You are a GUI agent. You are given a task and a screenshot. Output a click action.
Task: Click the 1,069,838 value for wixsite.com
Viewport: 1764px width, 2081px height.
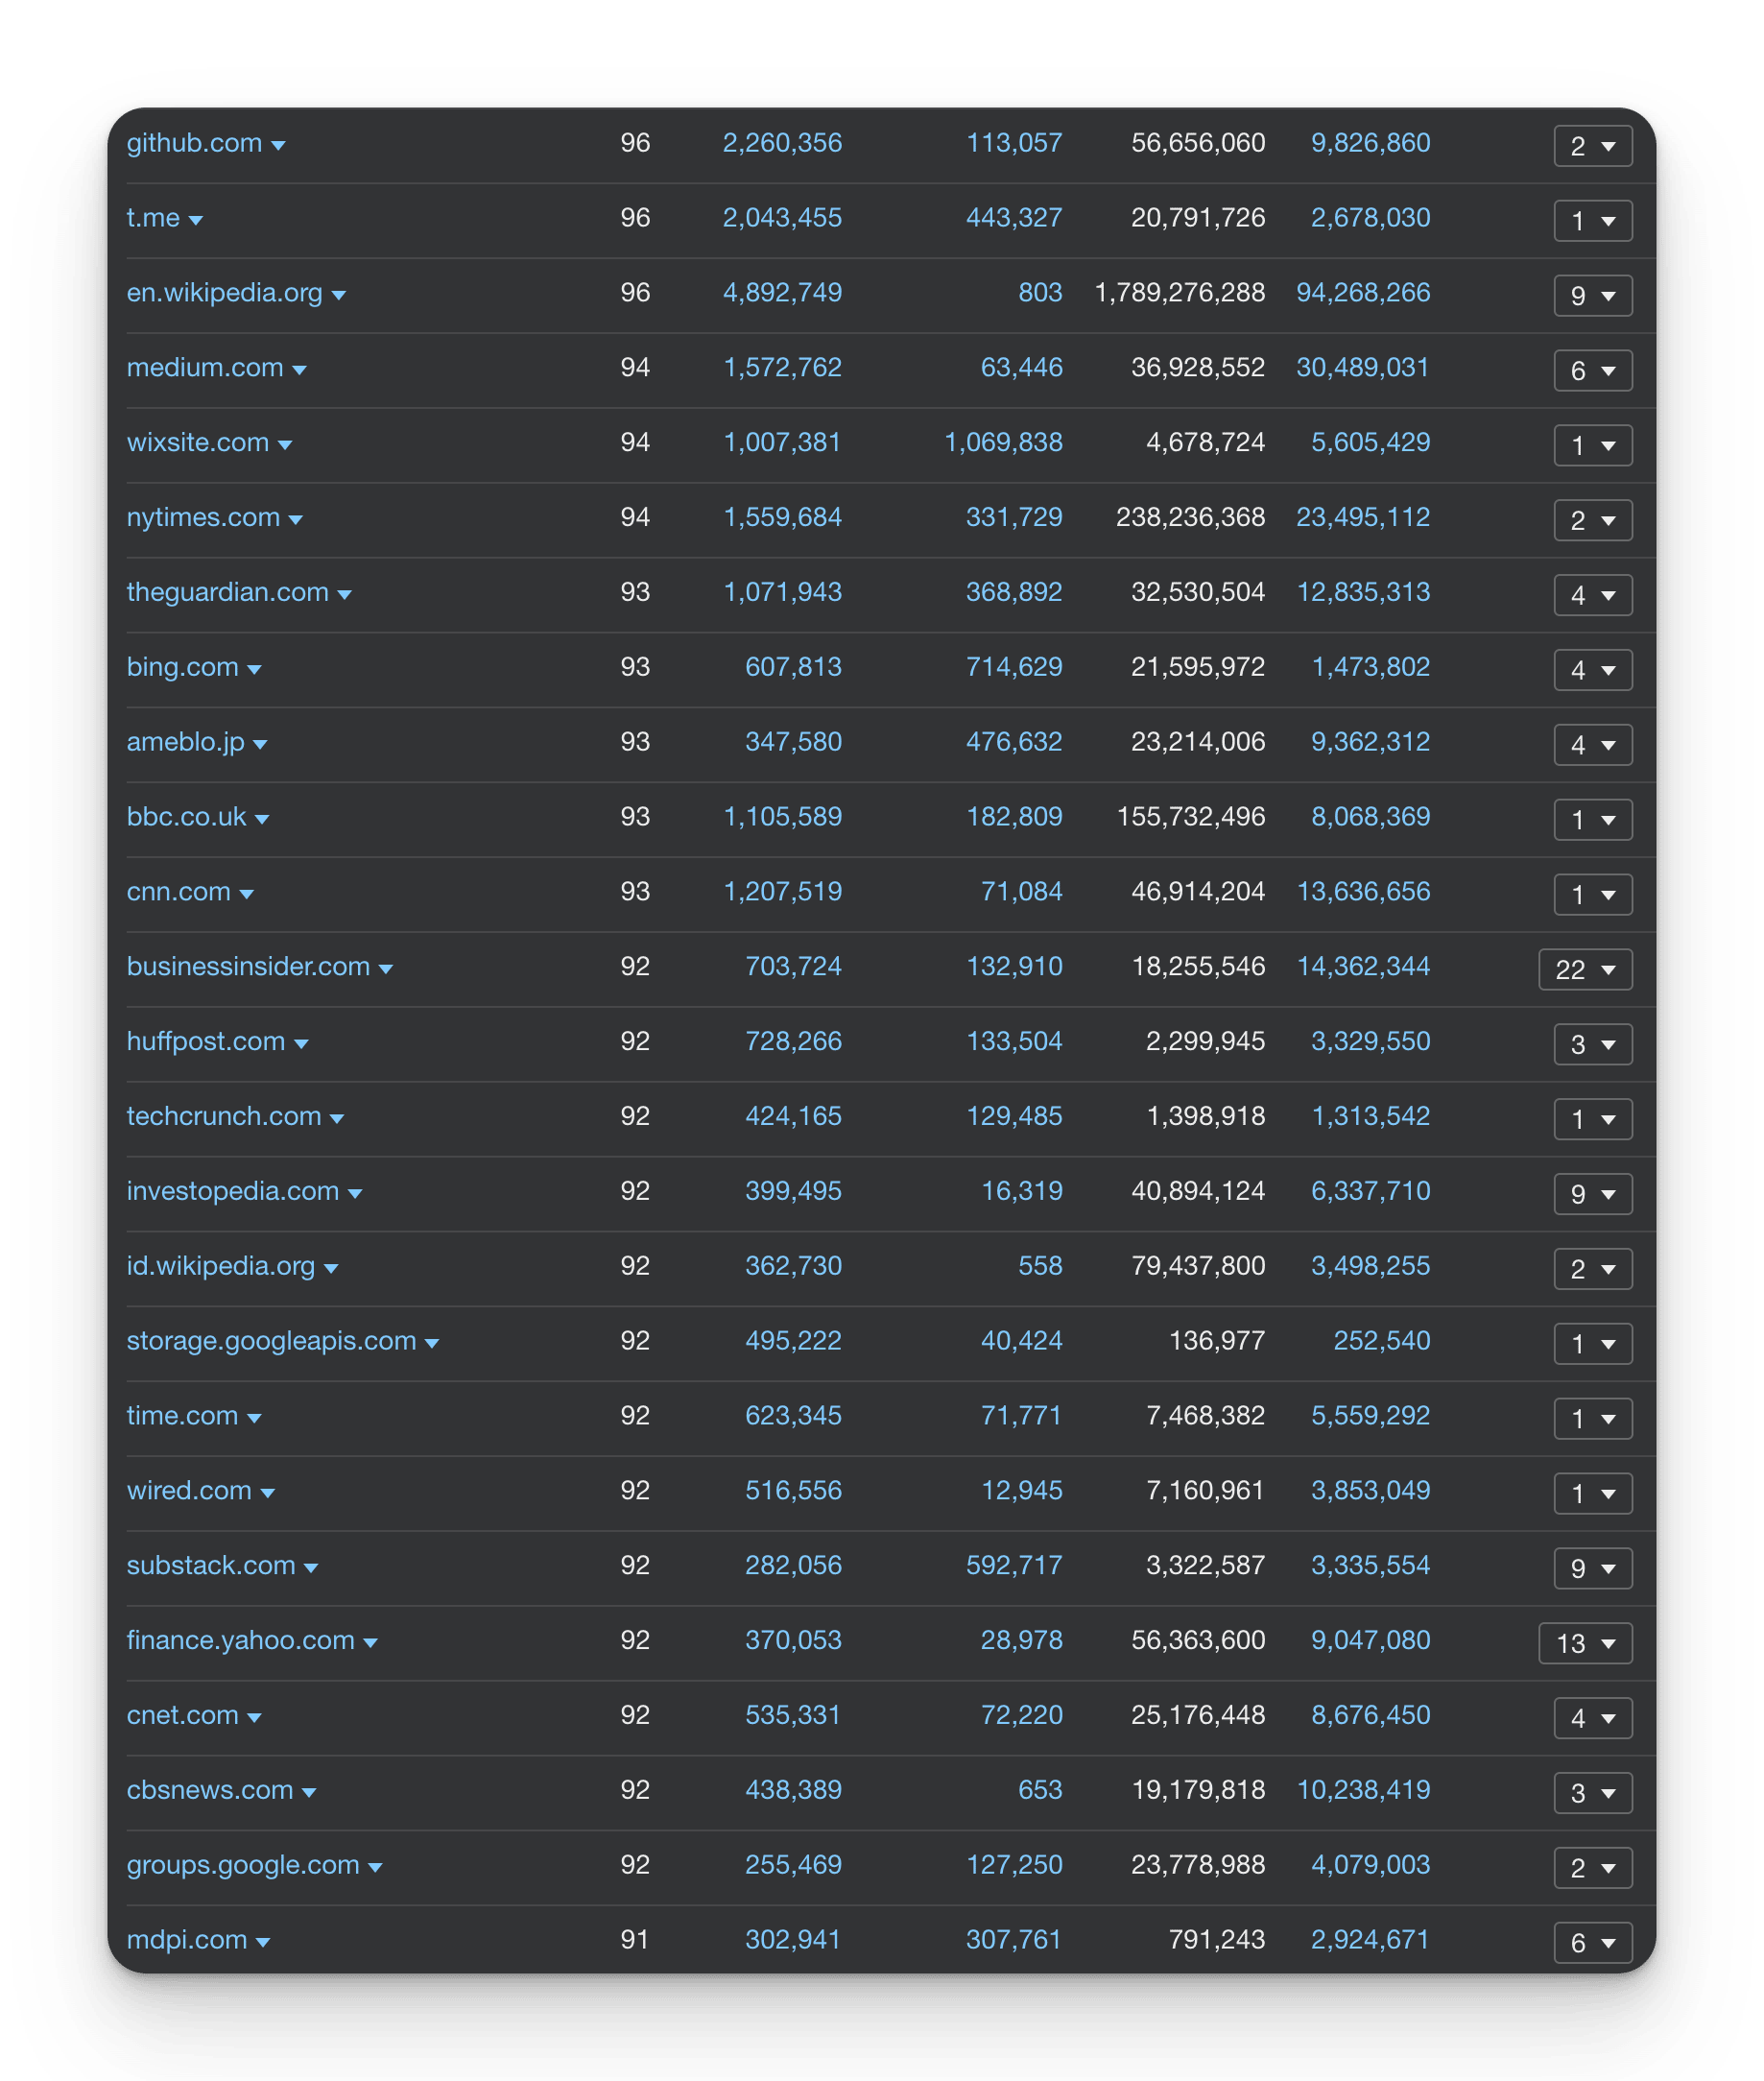click(1004, 442)
